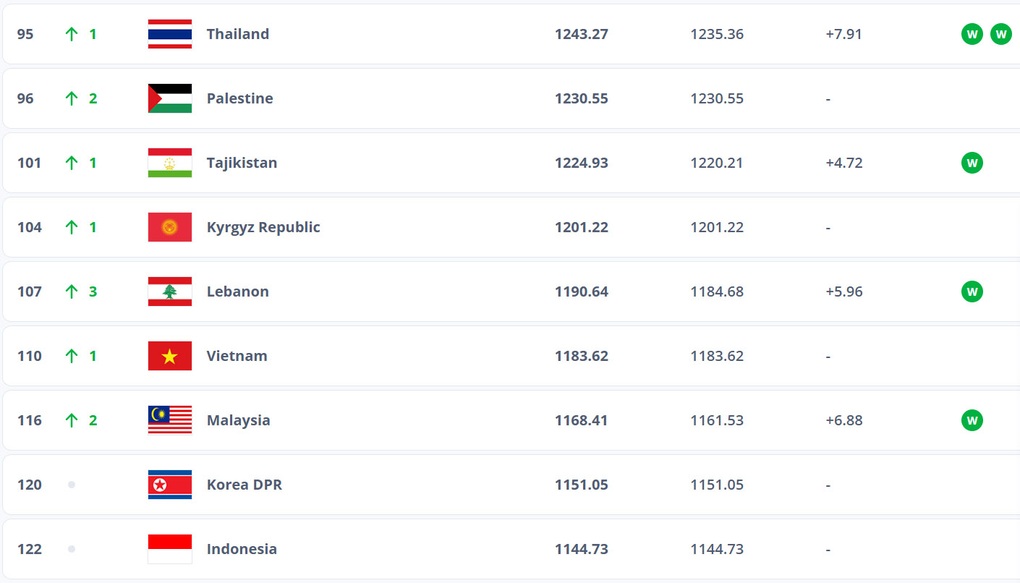Click the Korea DPR flag icon

[x=170, y=485]
